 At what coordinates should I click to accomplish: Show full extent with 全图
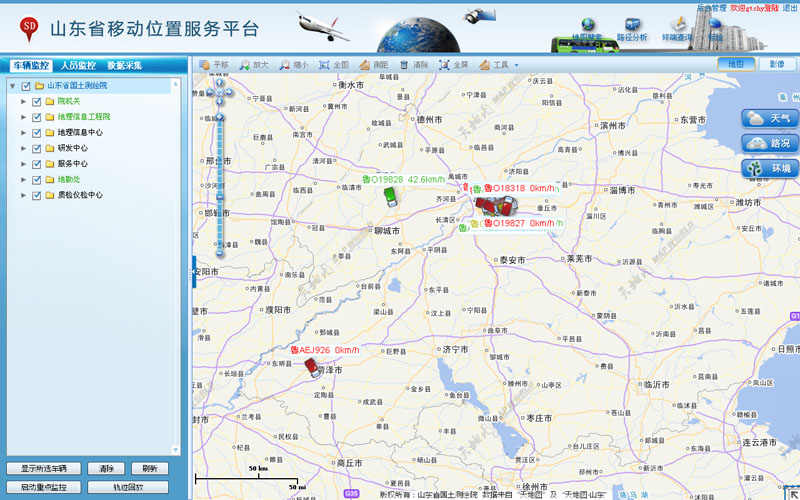[x=334, y=65]
